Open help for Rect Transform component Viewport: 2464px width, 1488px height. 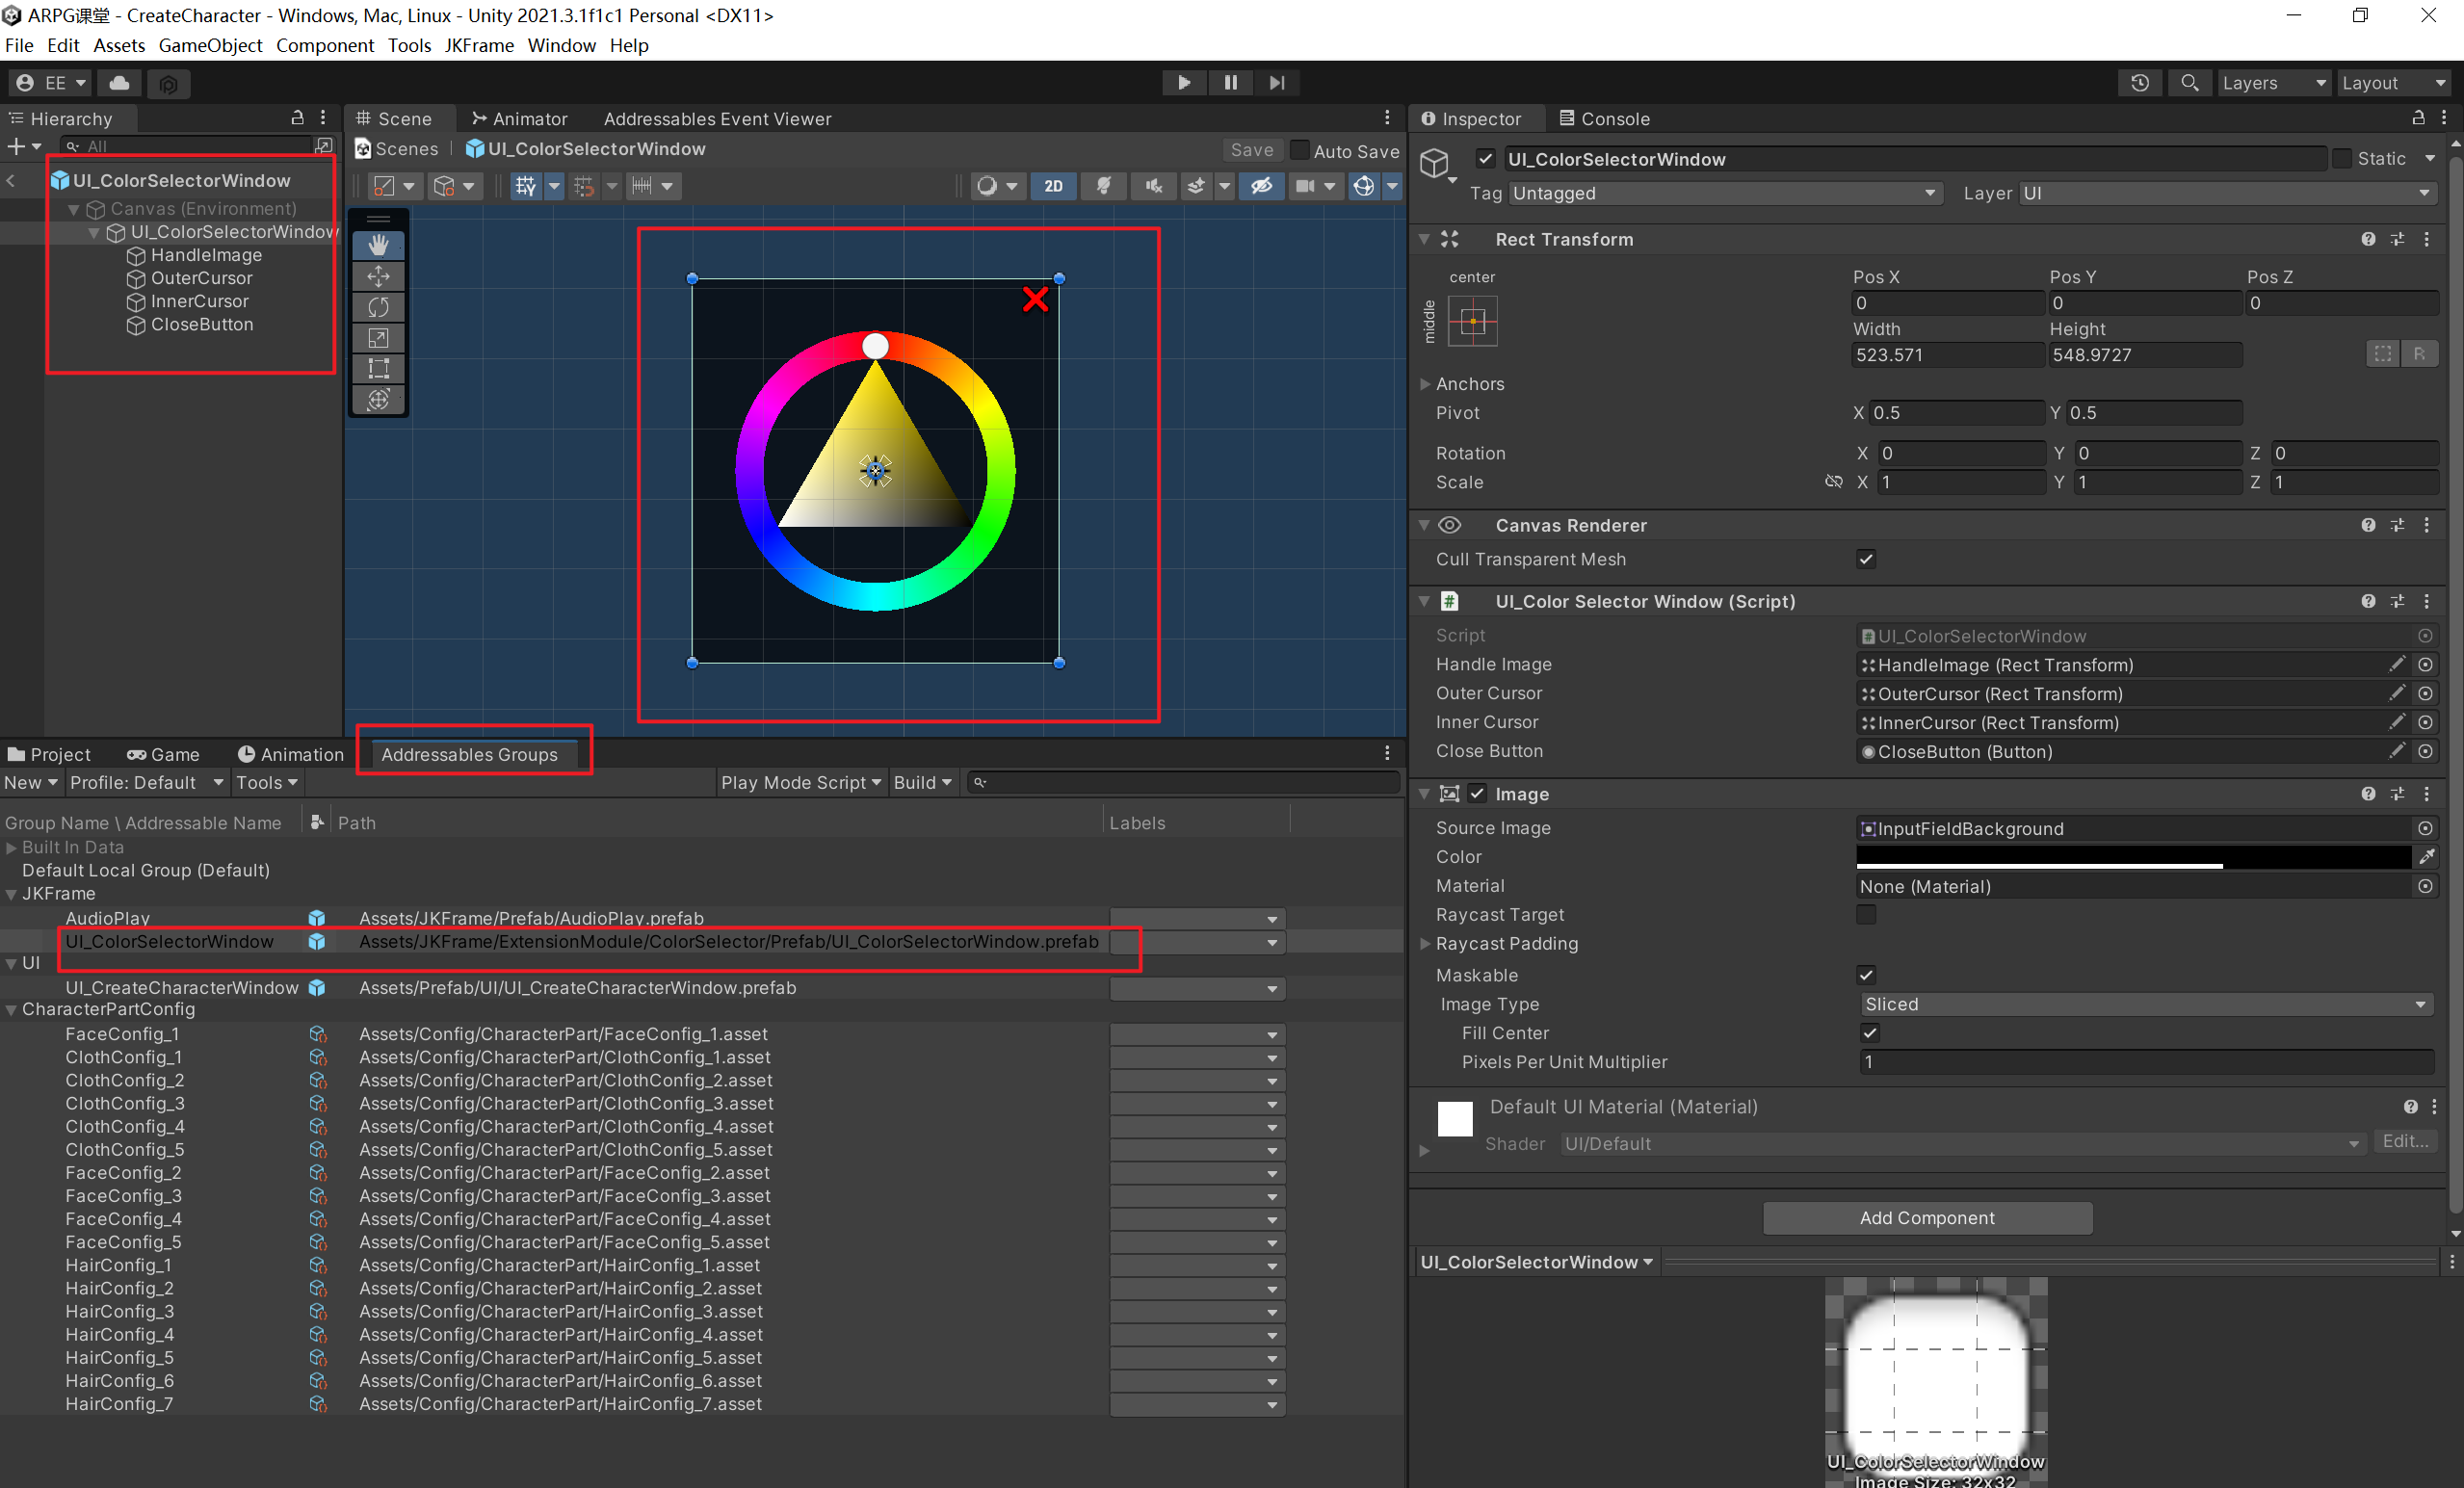(2368, 239)
